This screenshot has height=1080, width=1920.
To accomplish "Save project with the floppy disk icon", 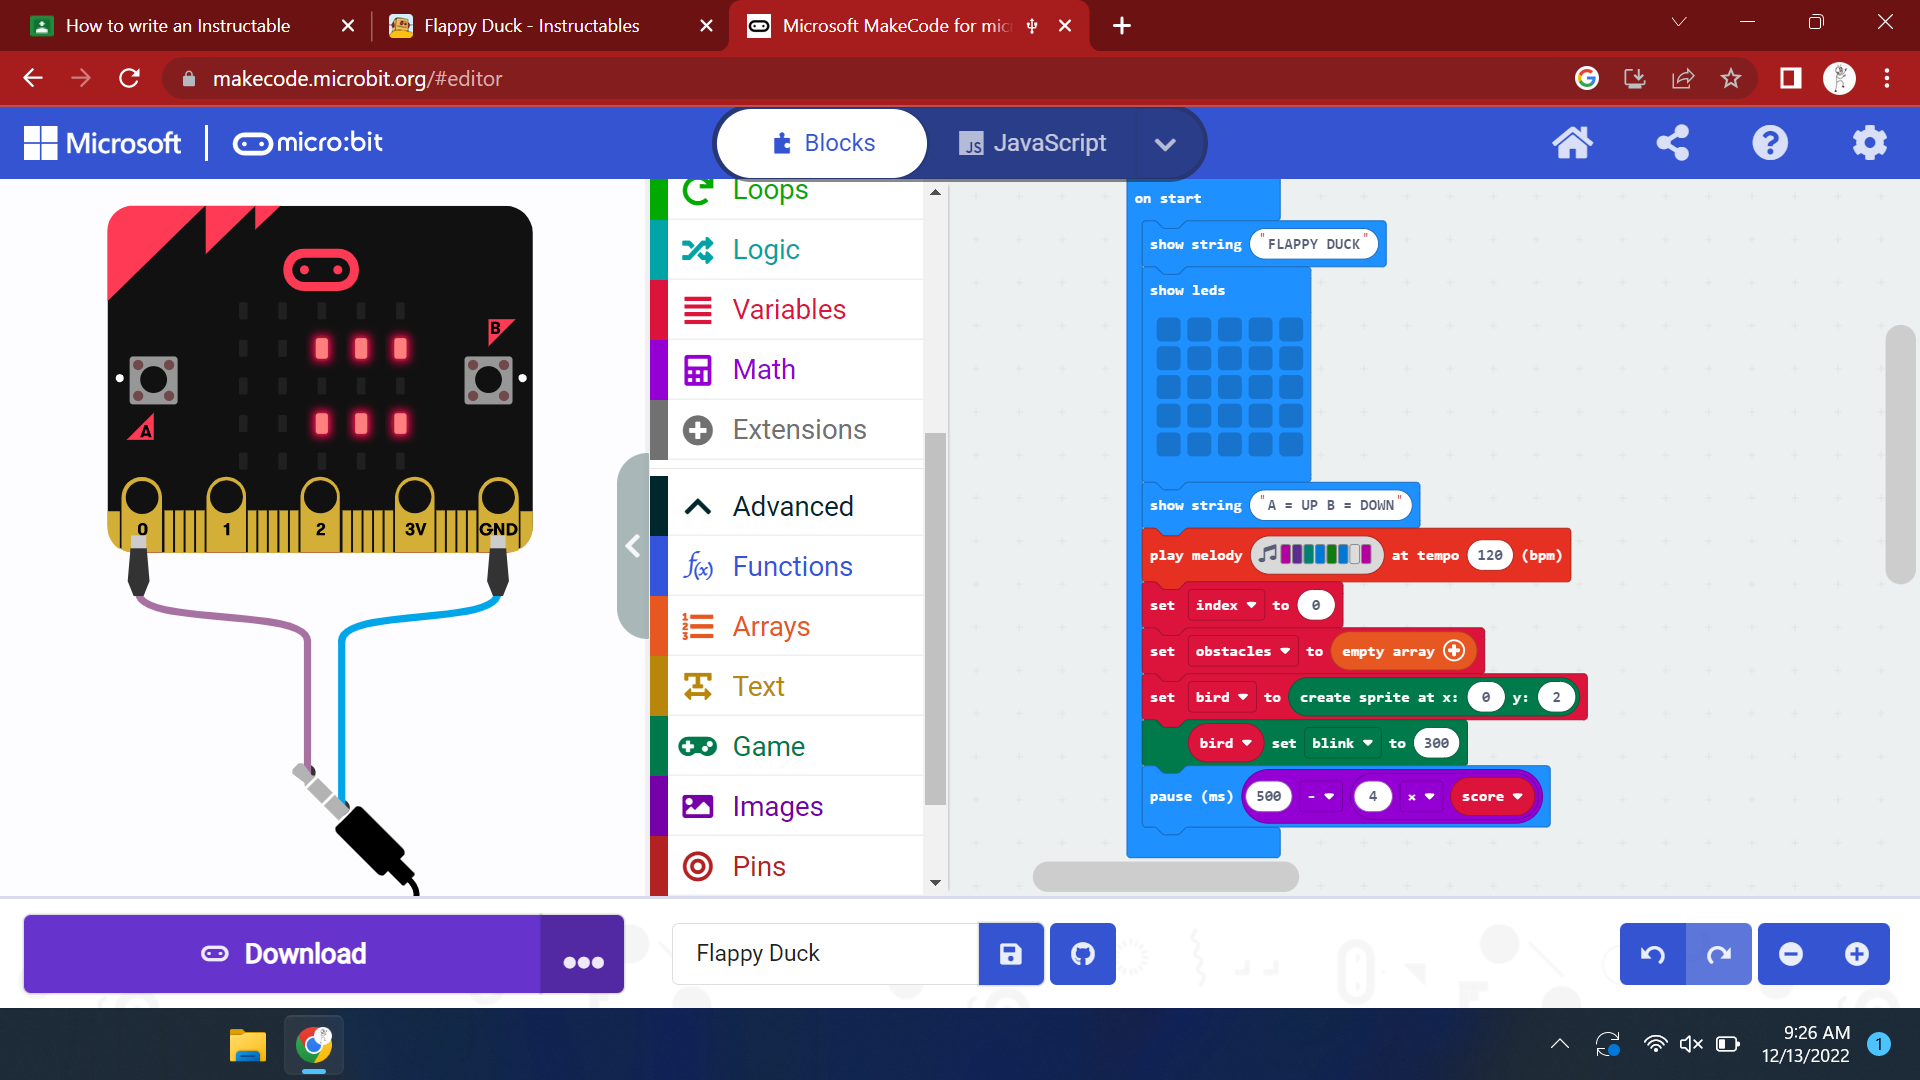I will pos(1011,954).
